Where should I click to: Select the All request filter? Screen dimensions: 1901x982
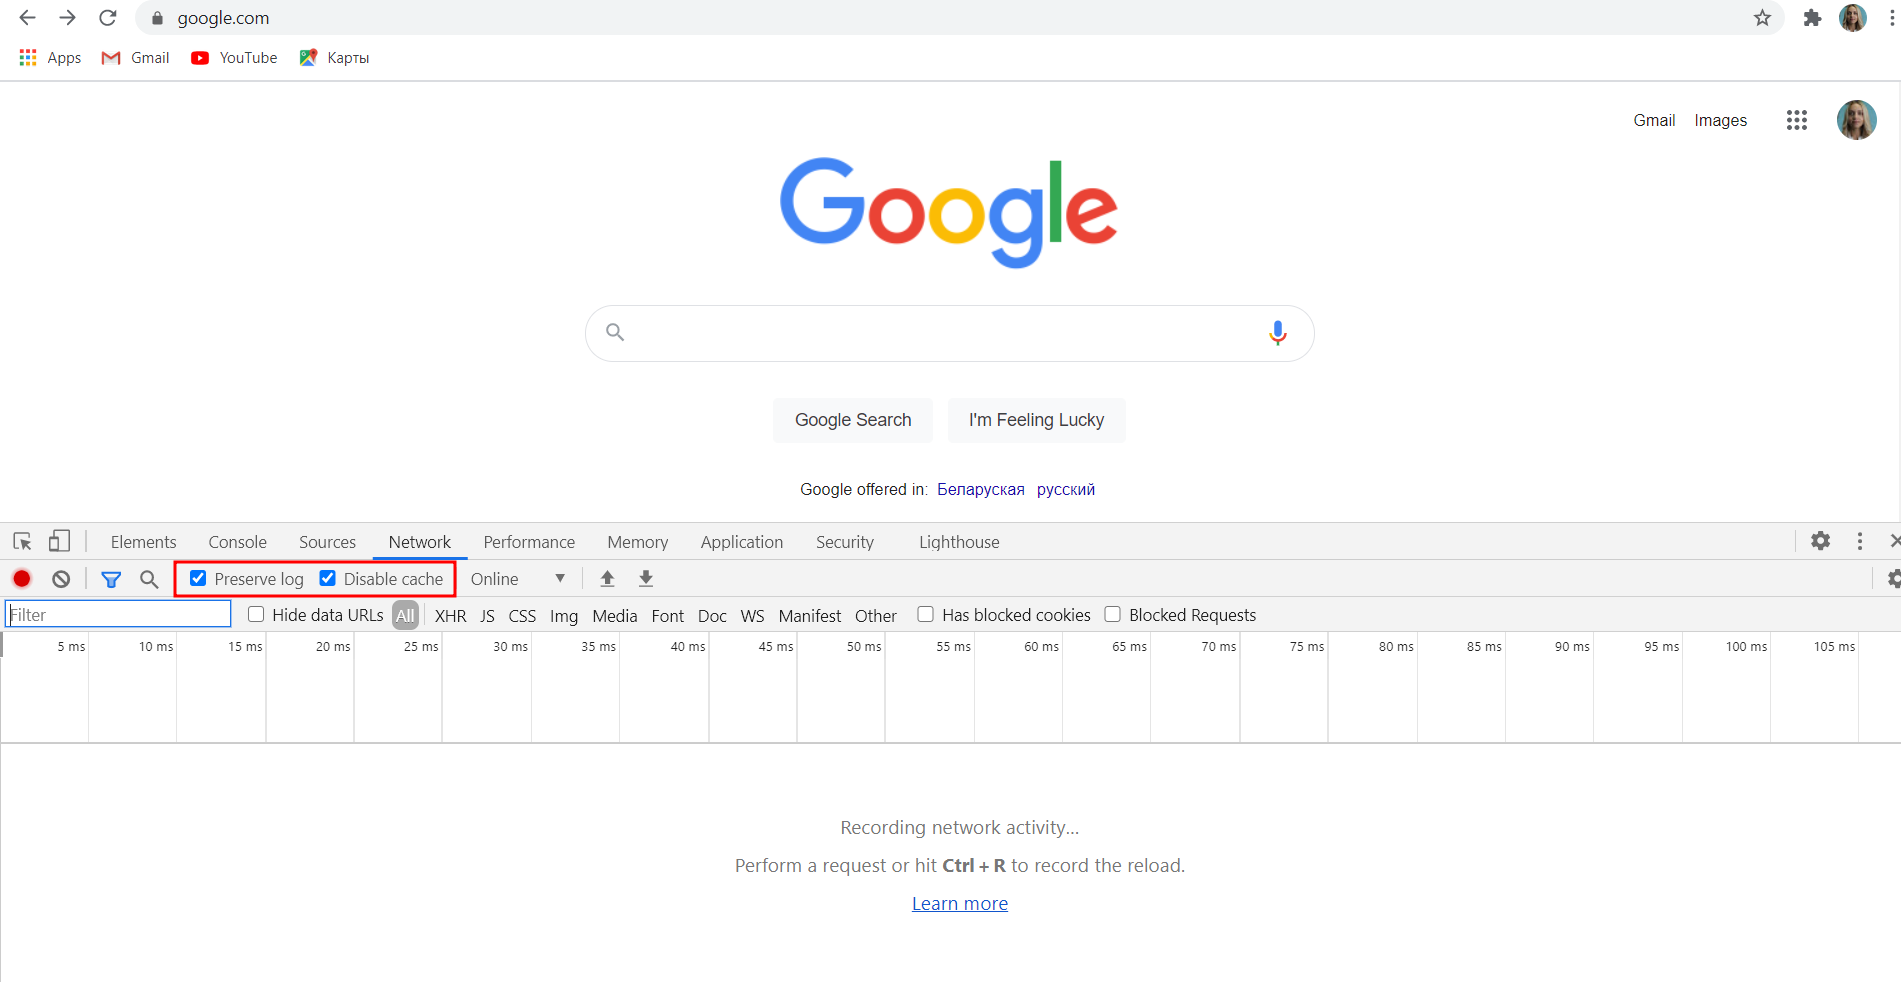405,615
